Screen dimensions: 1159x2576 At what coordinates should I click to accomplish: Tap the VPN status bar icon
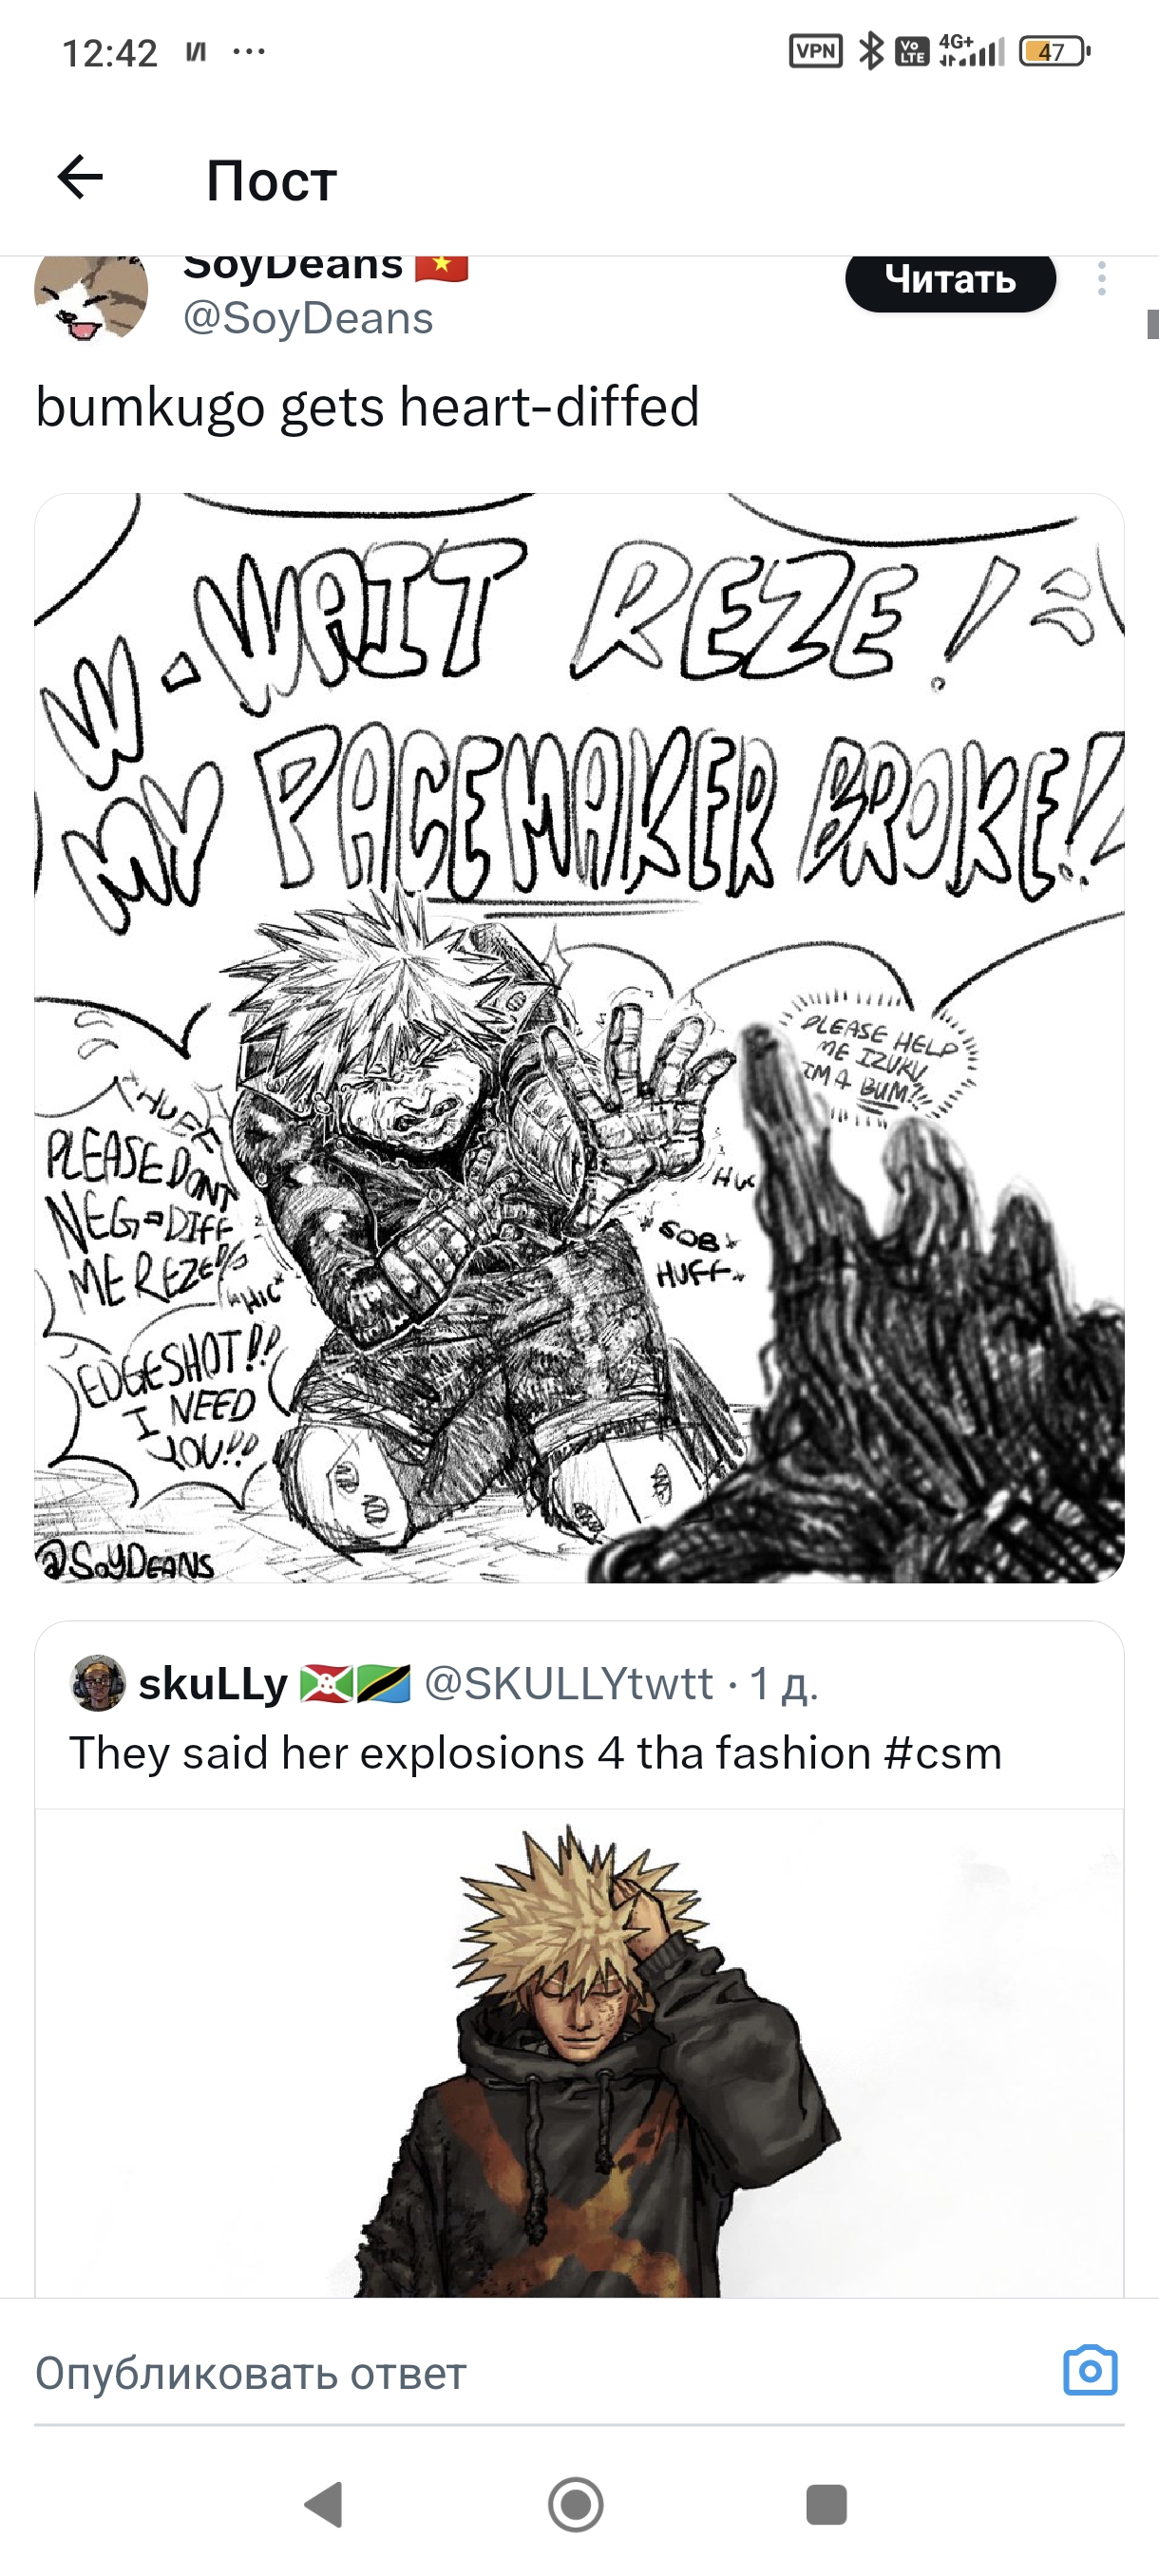pos(816,50)
